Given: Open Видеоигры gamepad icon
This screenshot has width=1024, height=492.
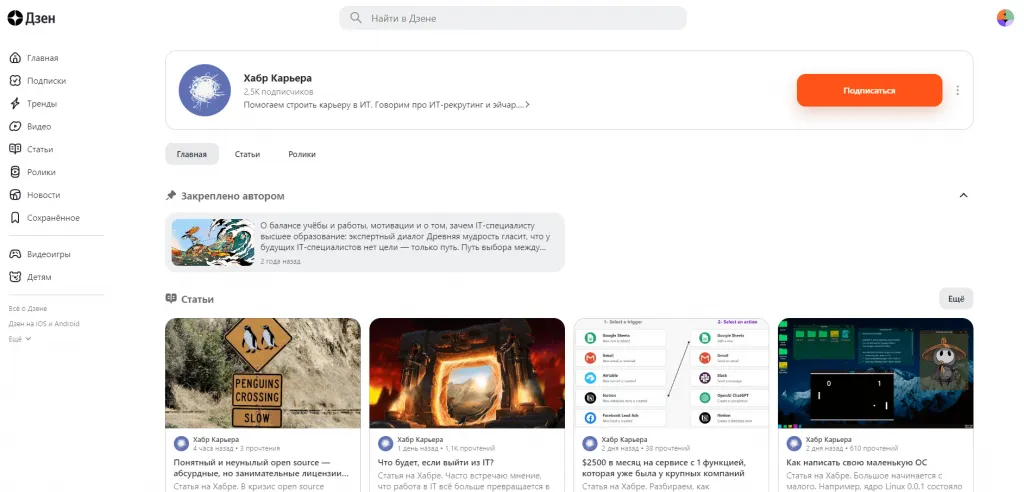Looking at the screenshot, I should pyautogui.click(x=15, y=254).
